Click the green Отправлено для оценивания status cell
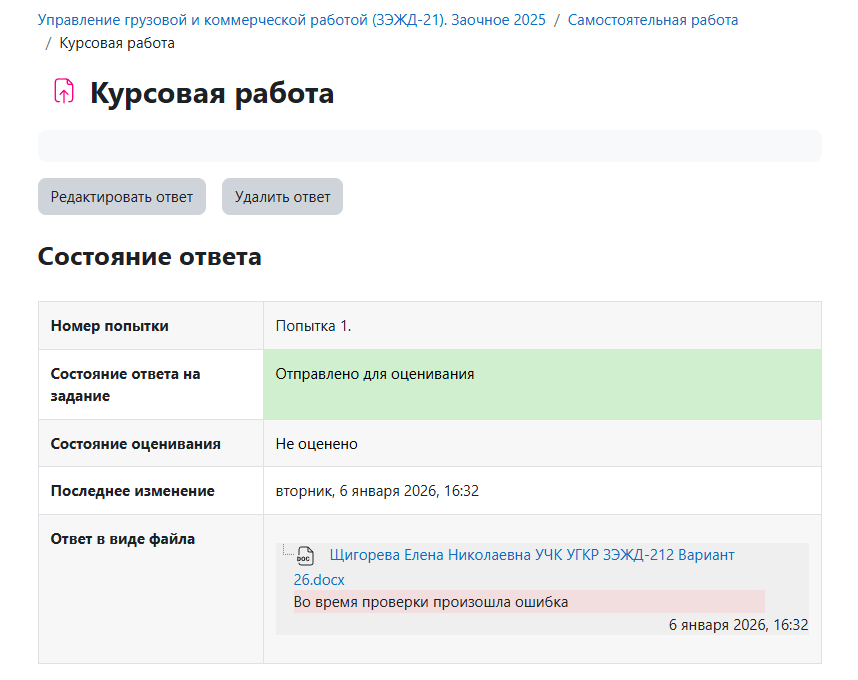 coord(541,384)
